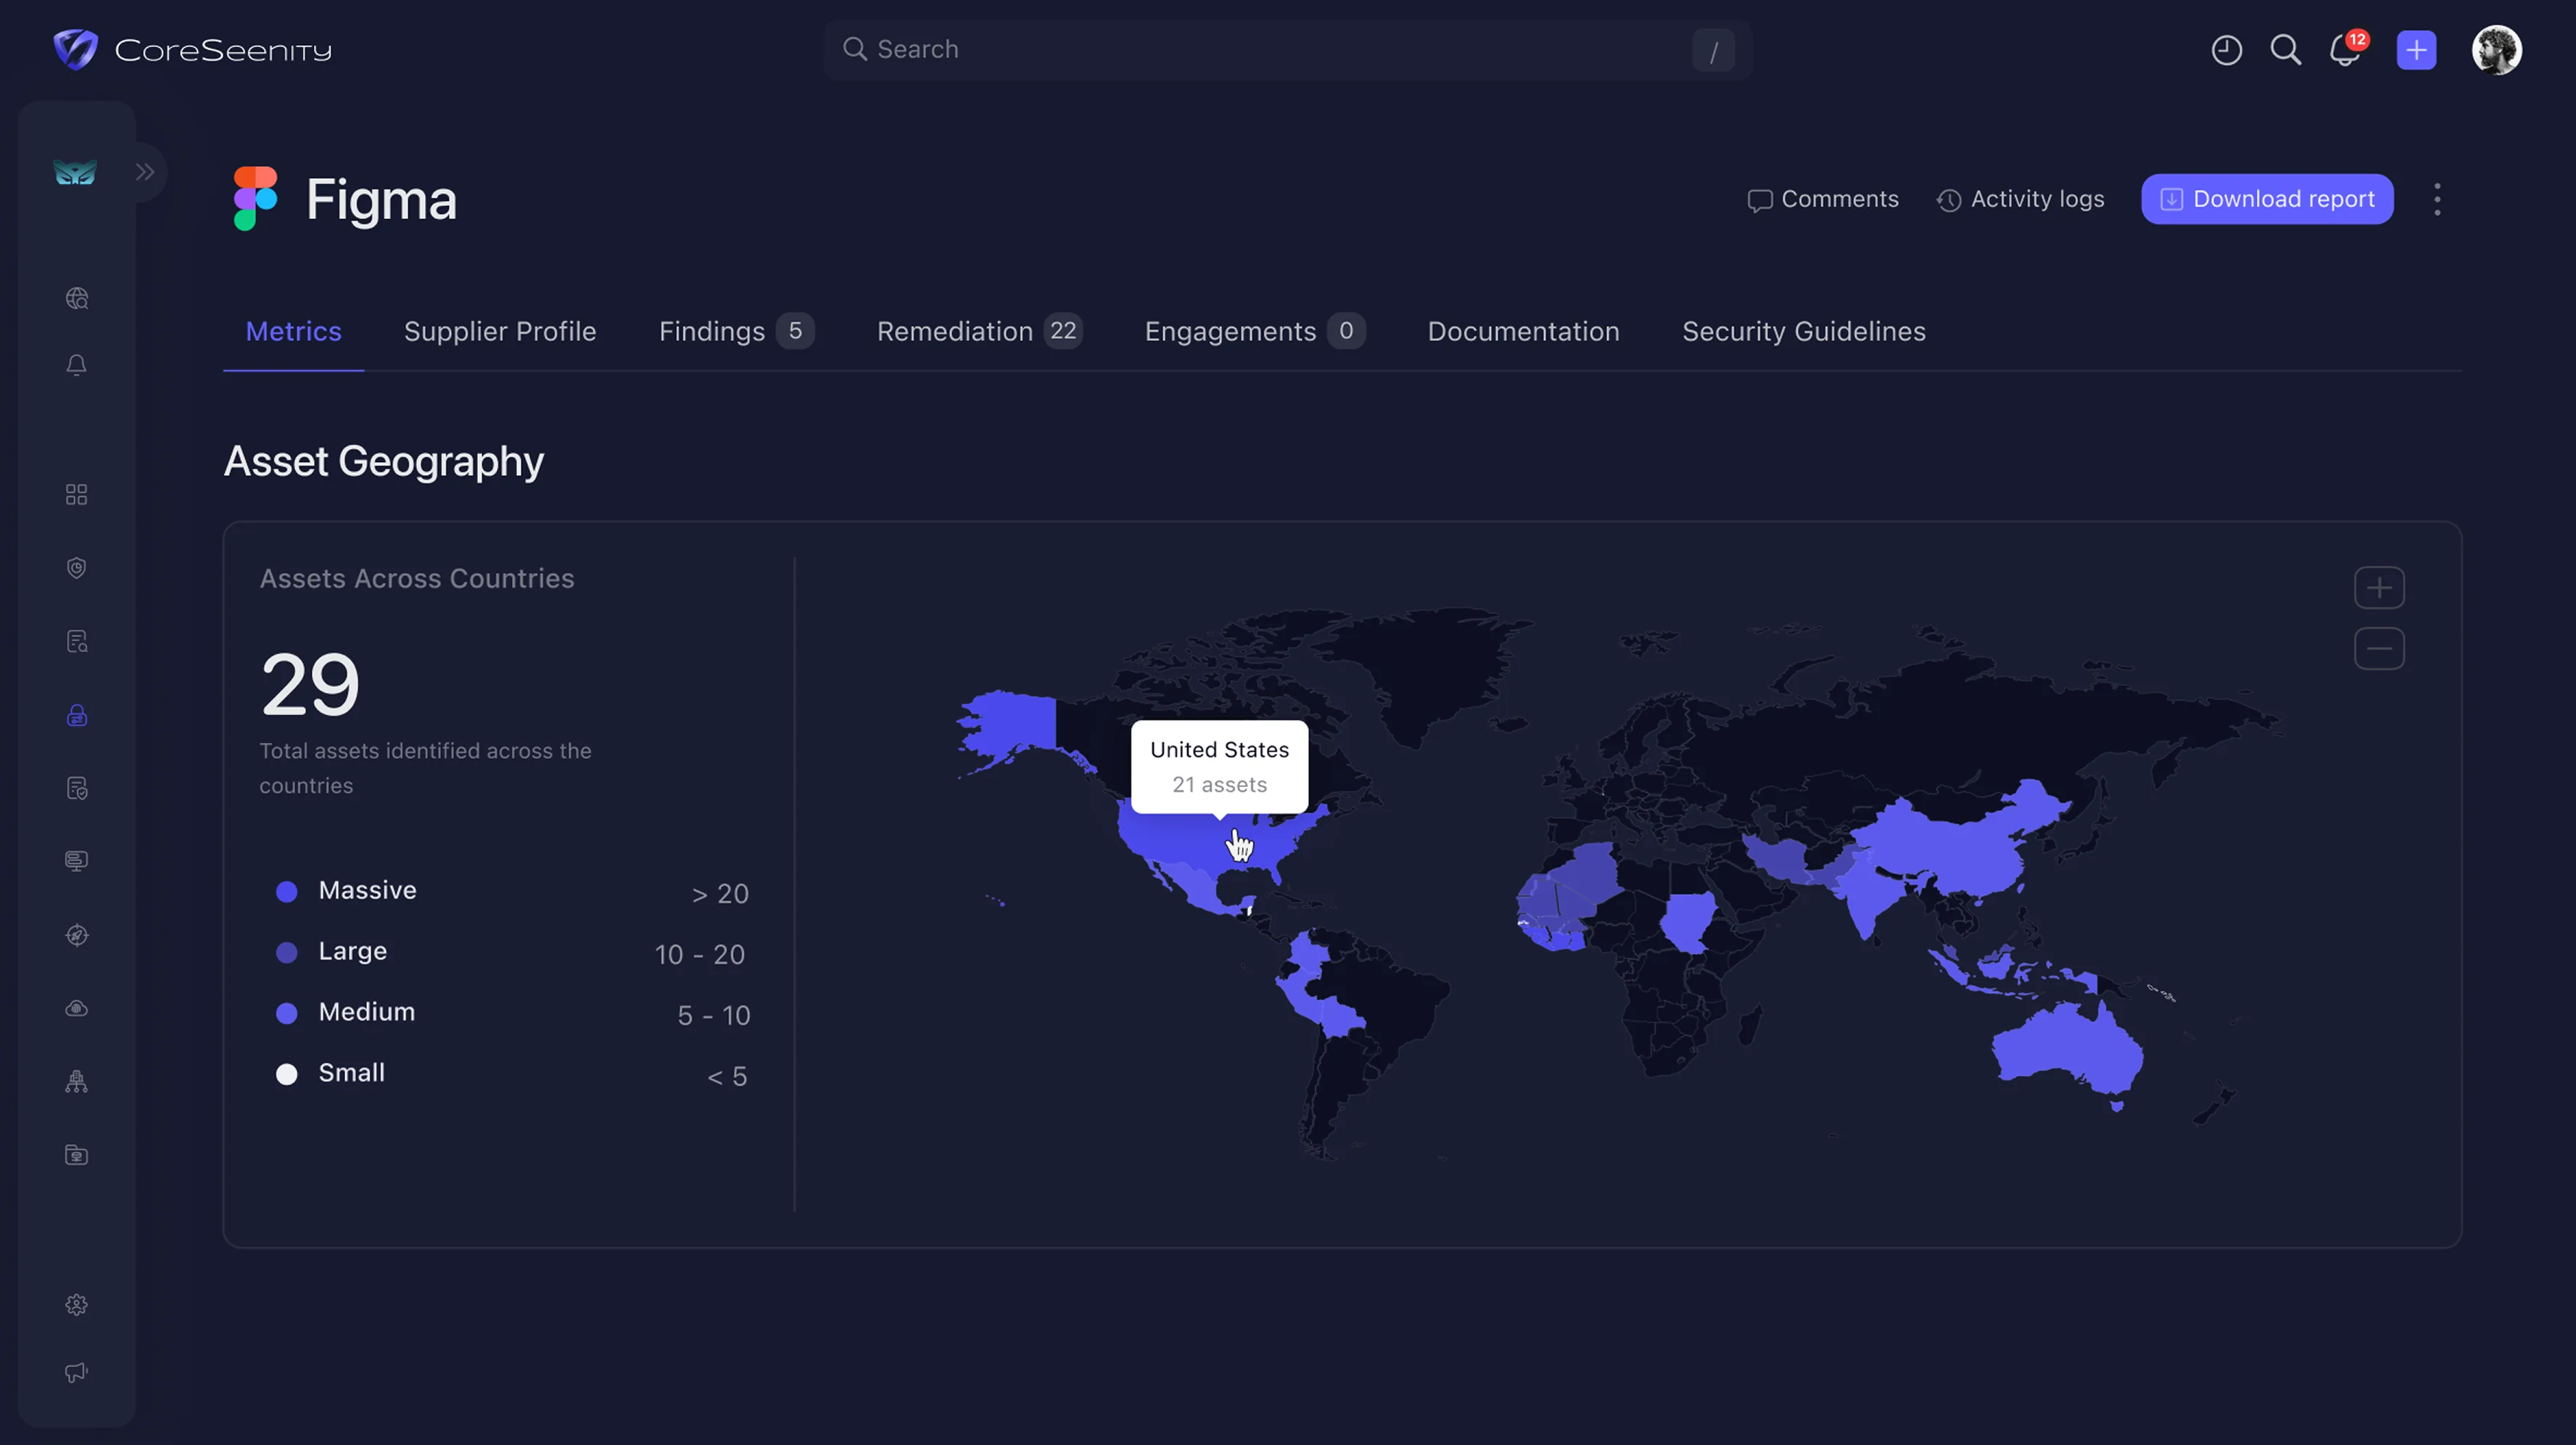Open the Engagements tab
The image size is (2576, 1445).
(x=1254, y=331)
